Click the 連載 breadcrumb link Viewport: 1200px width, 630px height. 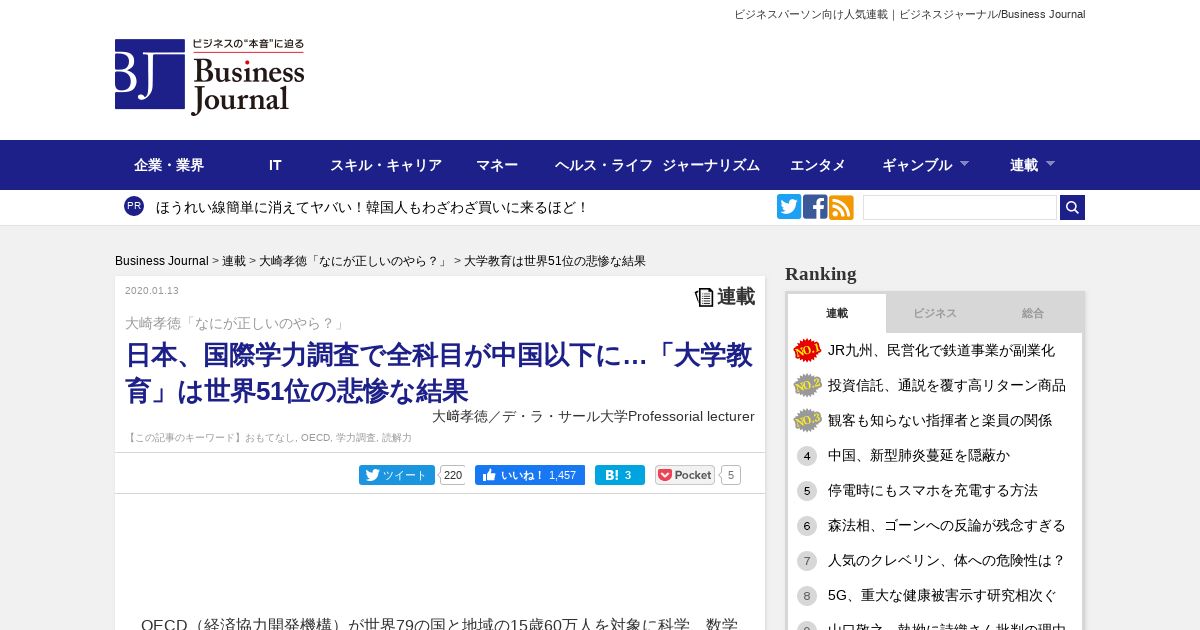pyautogui.click(x=234, y=261)
